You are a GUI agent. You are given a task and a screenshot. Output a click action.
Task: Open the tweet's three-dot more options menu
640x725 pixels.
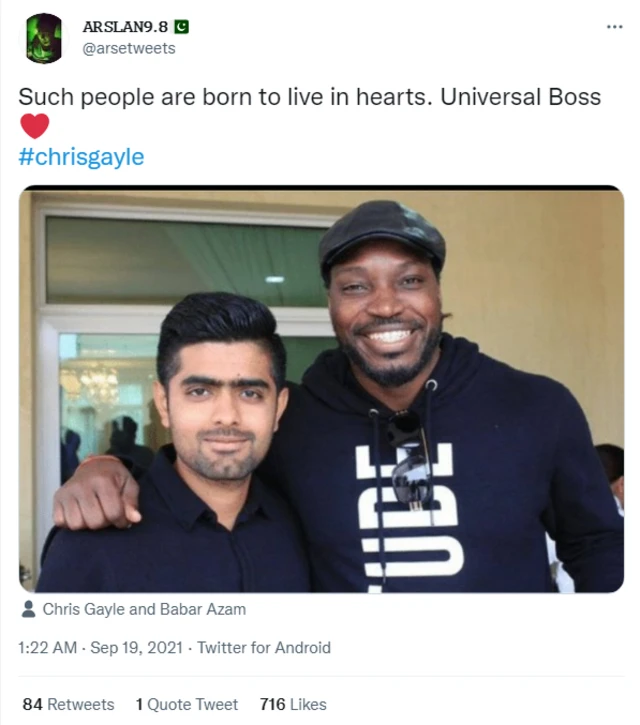click(614, 26)
